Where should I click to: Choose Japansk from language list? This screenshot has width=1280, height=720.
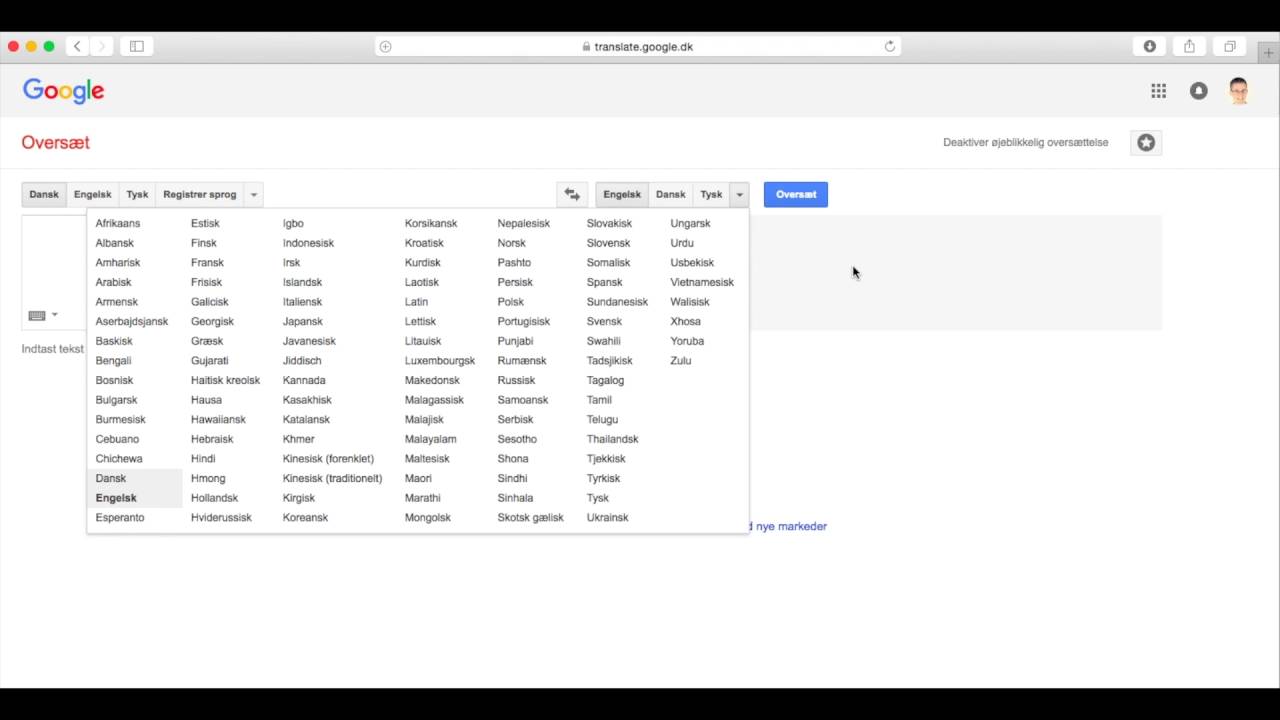tap(302, 321)
